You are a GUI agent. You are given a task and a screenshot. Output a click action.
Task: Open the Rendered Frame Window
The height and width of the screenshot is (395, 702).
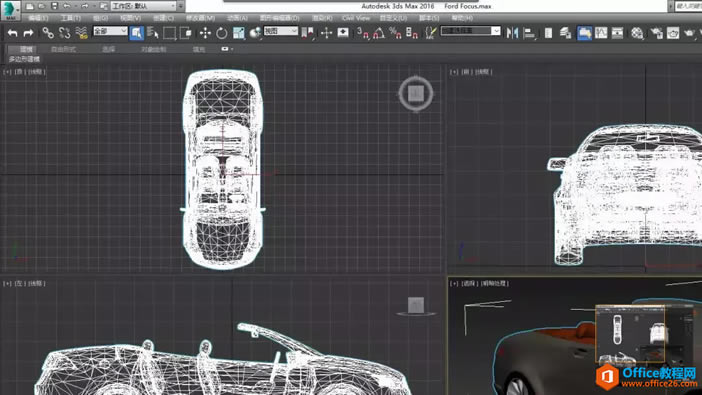tap(673, 33)
